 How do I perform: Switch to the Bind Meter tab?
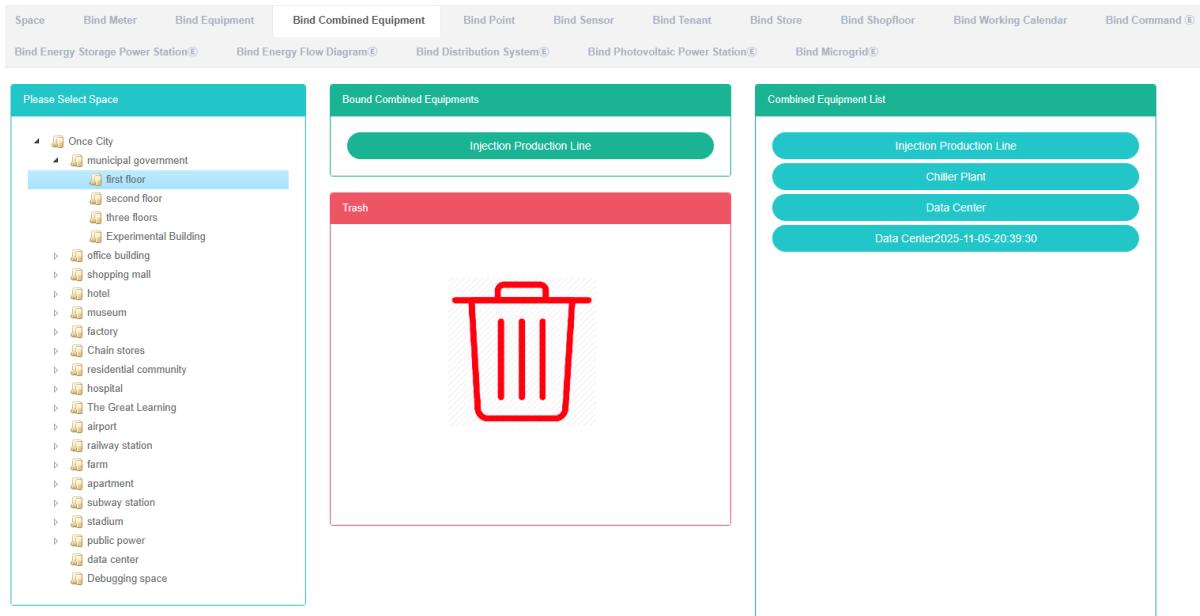[x=110, y=20]
